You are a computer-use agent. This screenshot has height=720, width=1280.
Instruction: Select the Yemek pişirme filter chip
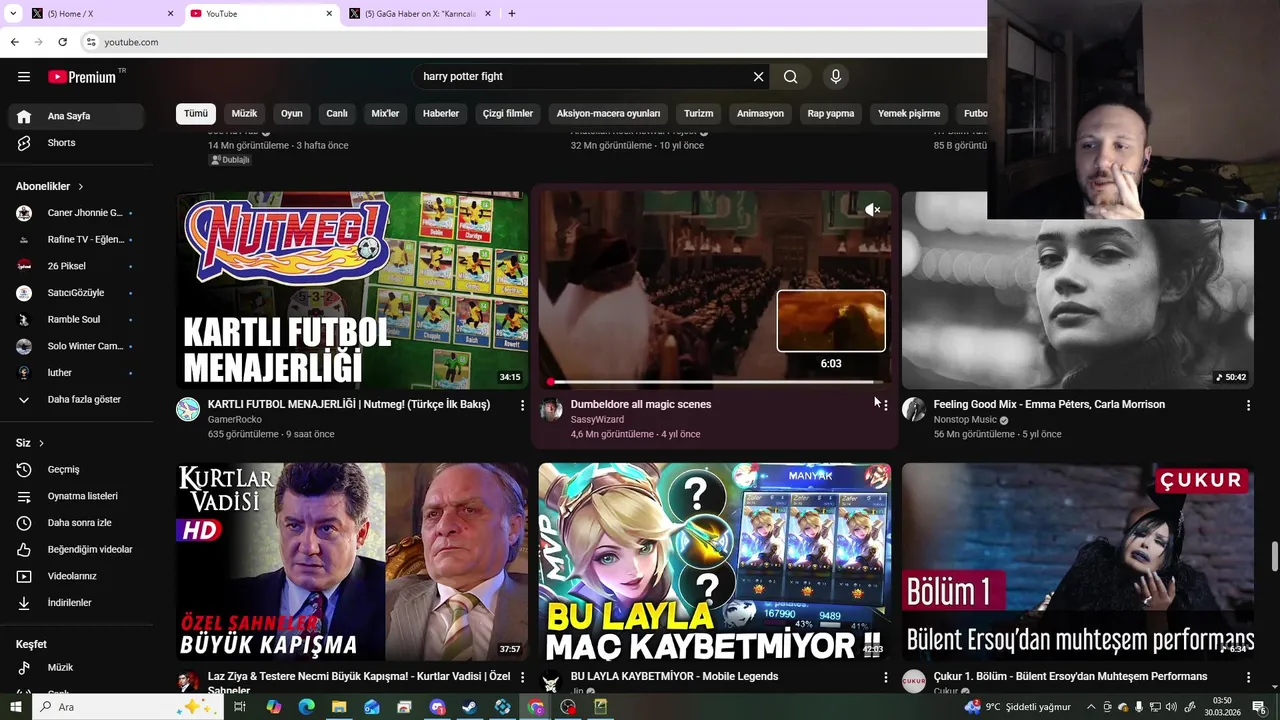[x=909, y=114]
